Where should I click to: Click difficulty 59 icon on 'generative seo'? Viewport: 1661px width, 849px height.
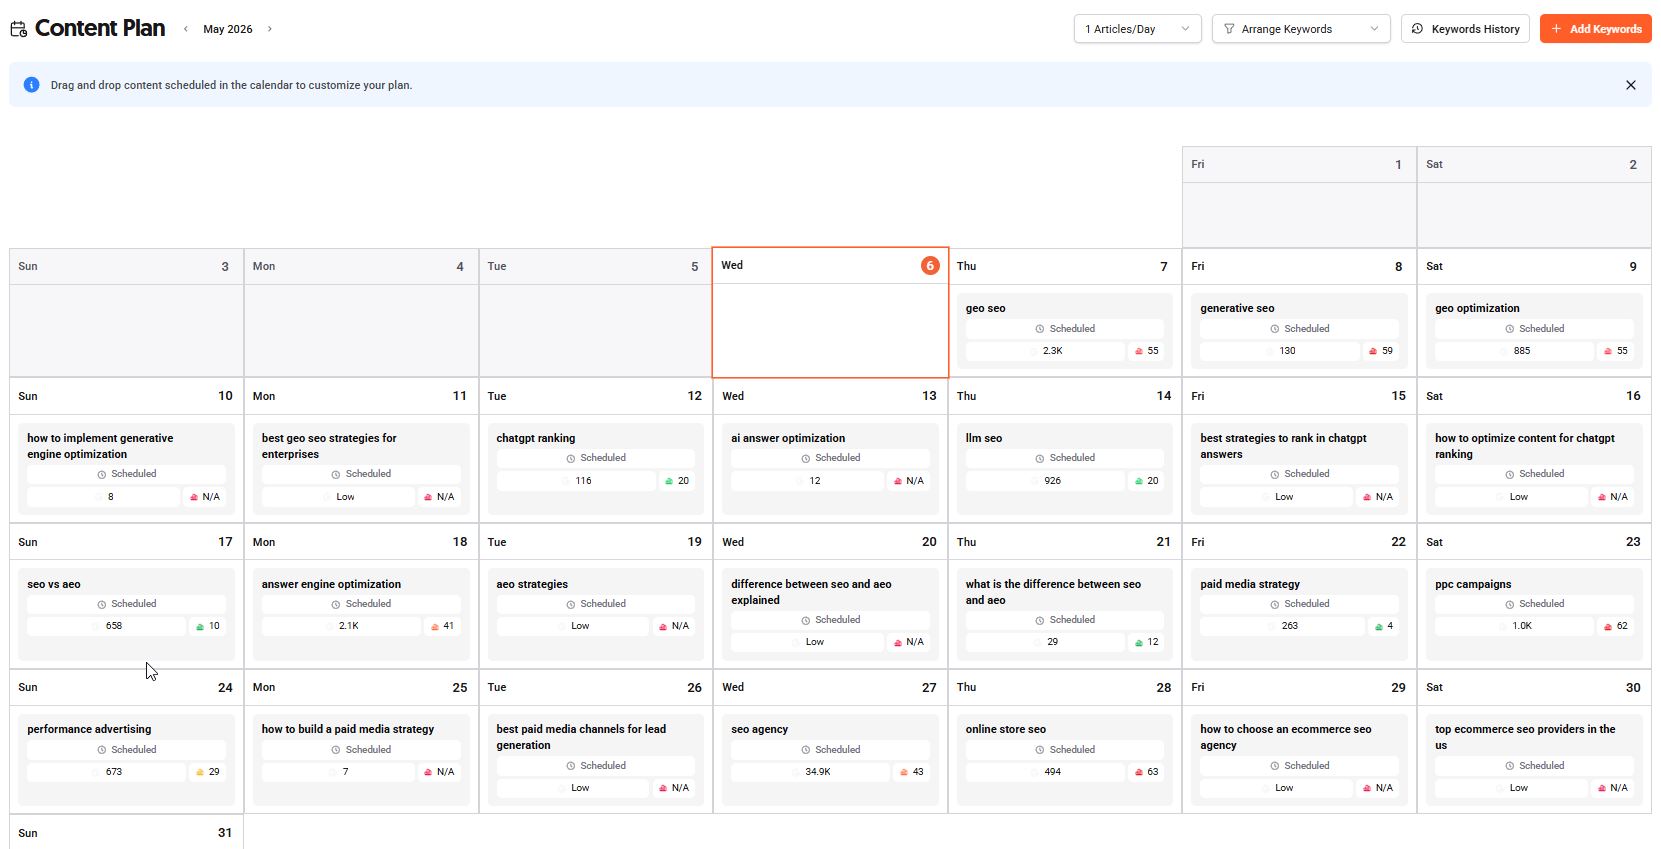pos(1373,351)
